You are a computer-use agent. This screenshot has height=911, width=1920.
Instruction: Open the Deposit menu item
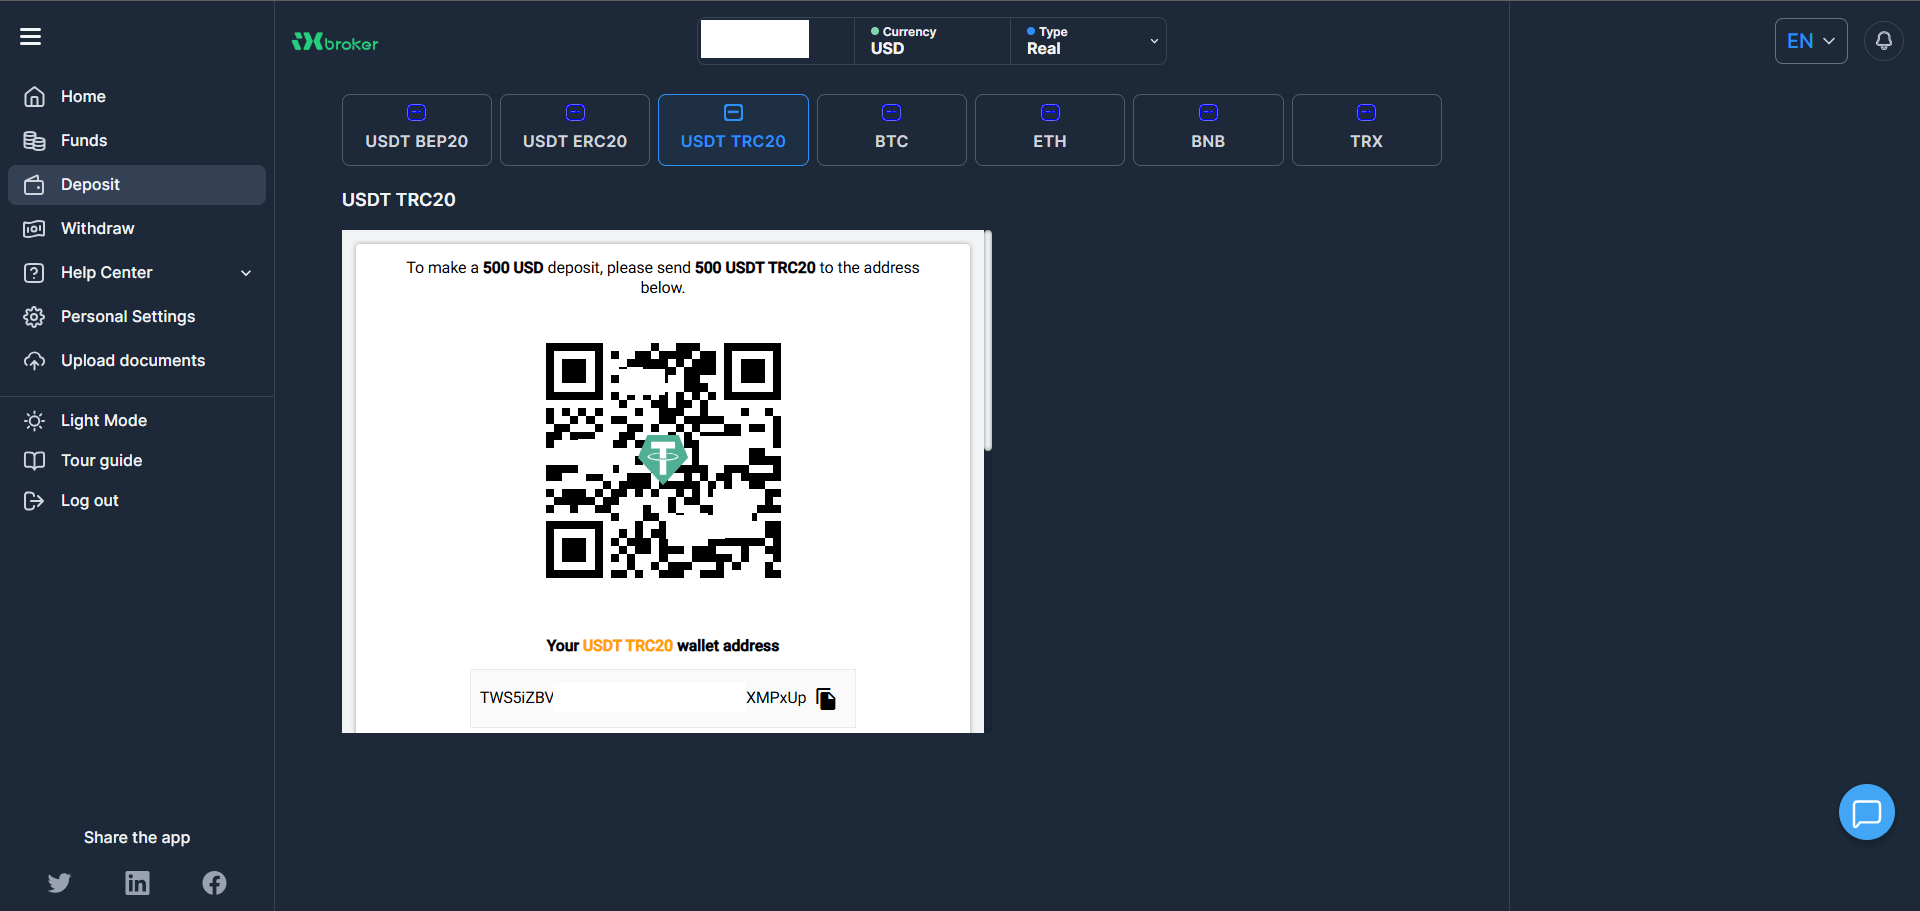click(x=137, y=185)
